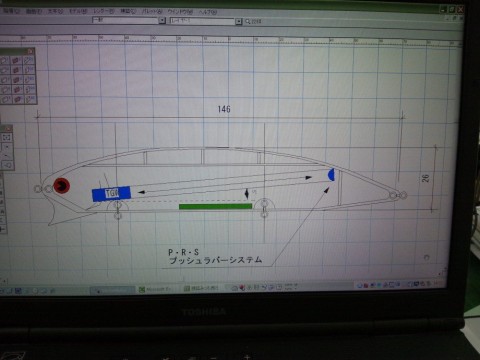Click the magnifier zoom icon in the toolbar

coord(248,22)
